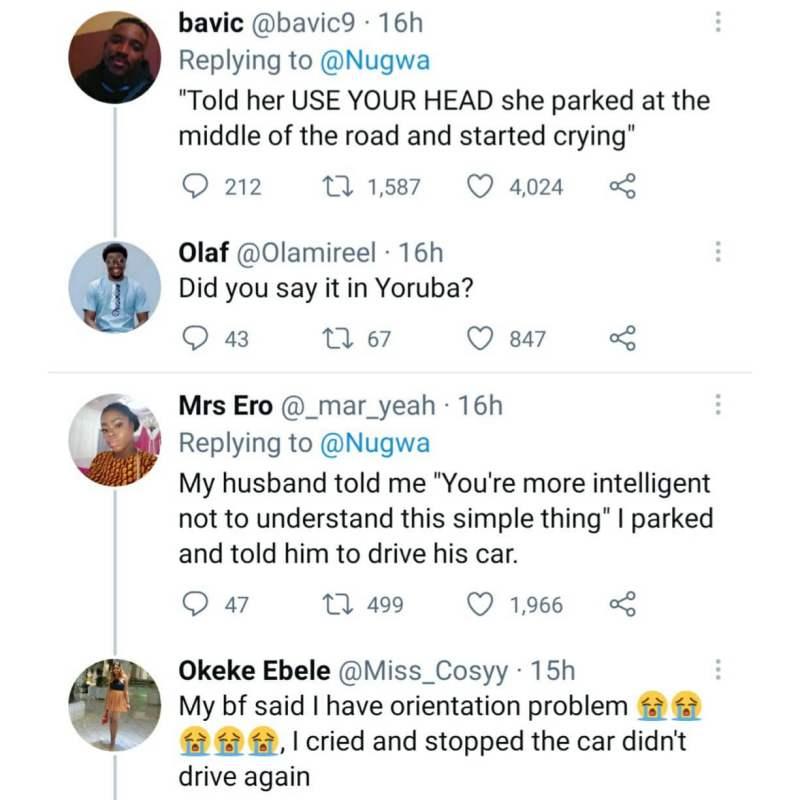The image size is (800, 800).
Task: Open @Nugwa link in bavic's reply
Action: [x=374, y=60]
